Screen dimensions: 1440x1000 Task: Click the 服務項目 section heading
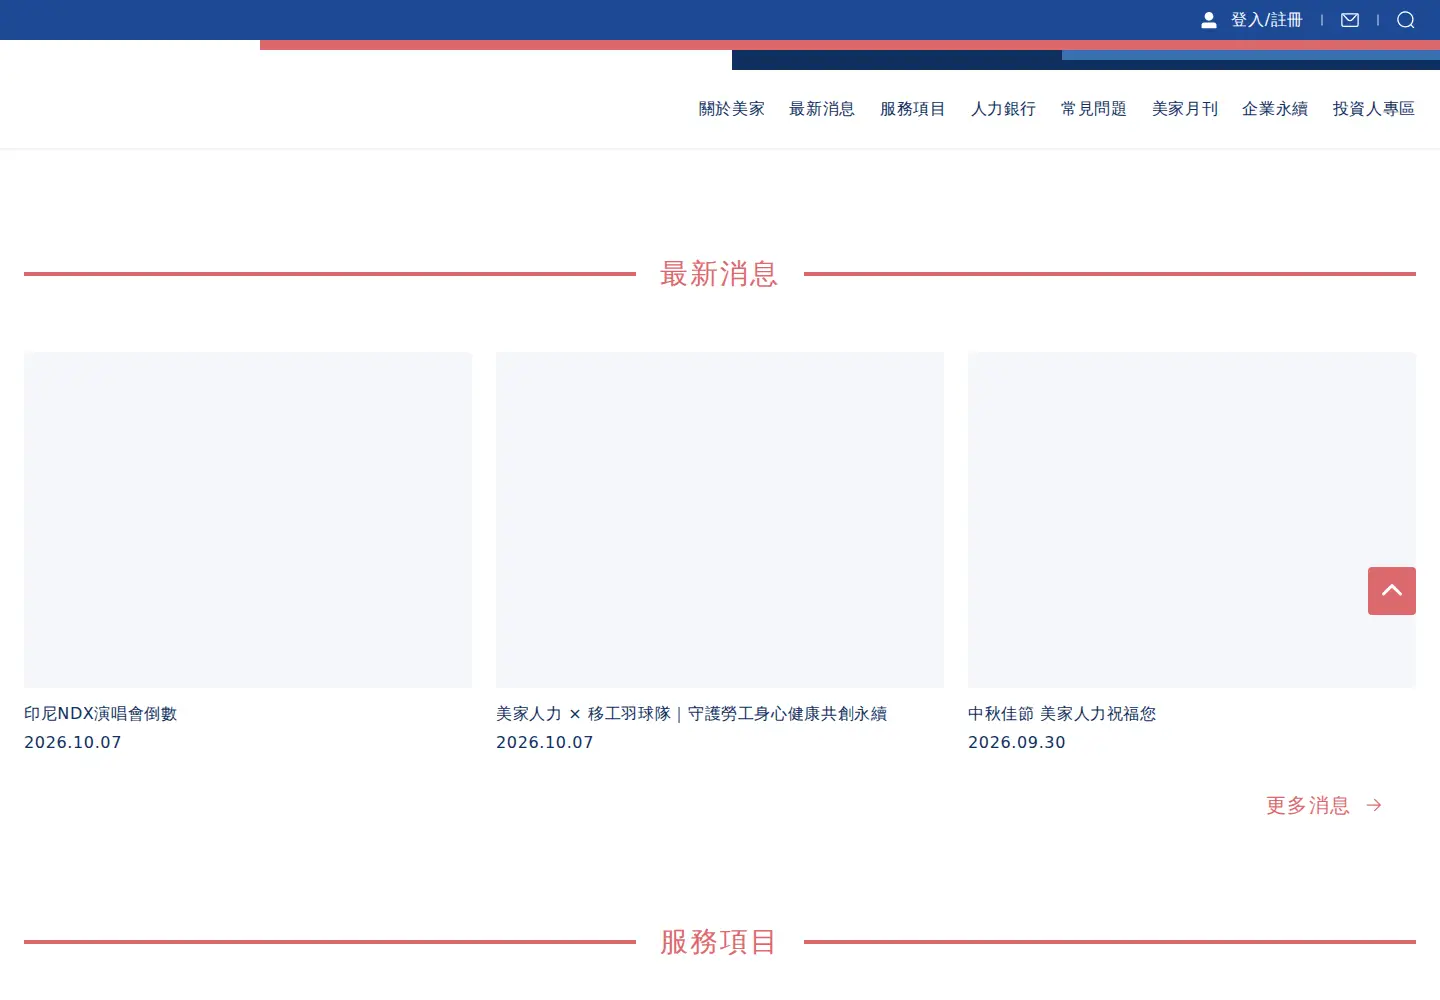coord(719,941)
